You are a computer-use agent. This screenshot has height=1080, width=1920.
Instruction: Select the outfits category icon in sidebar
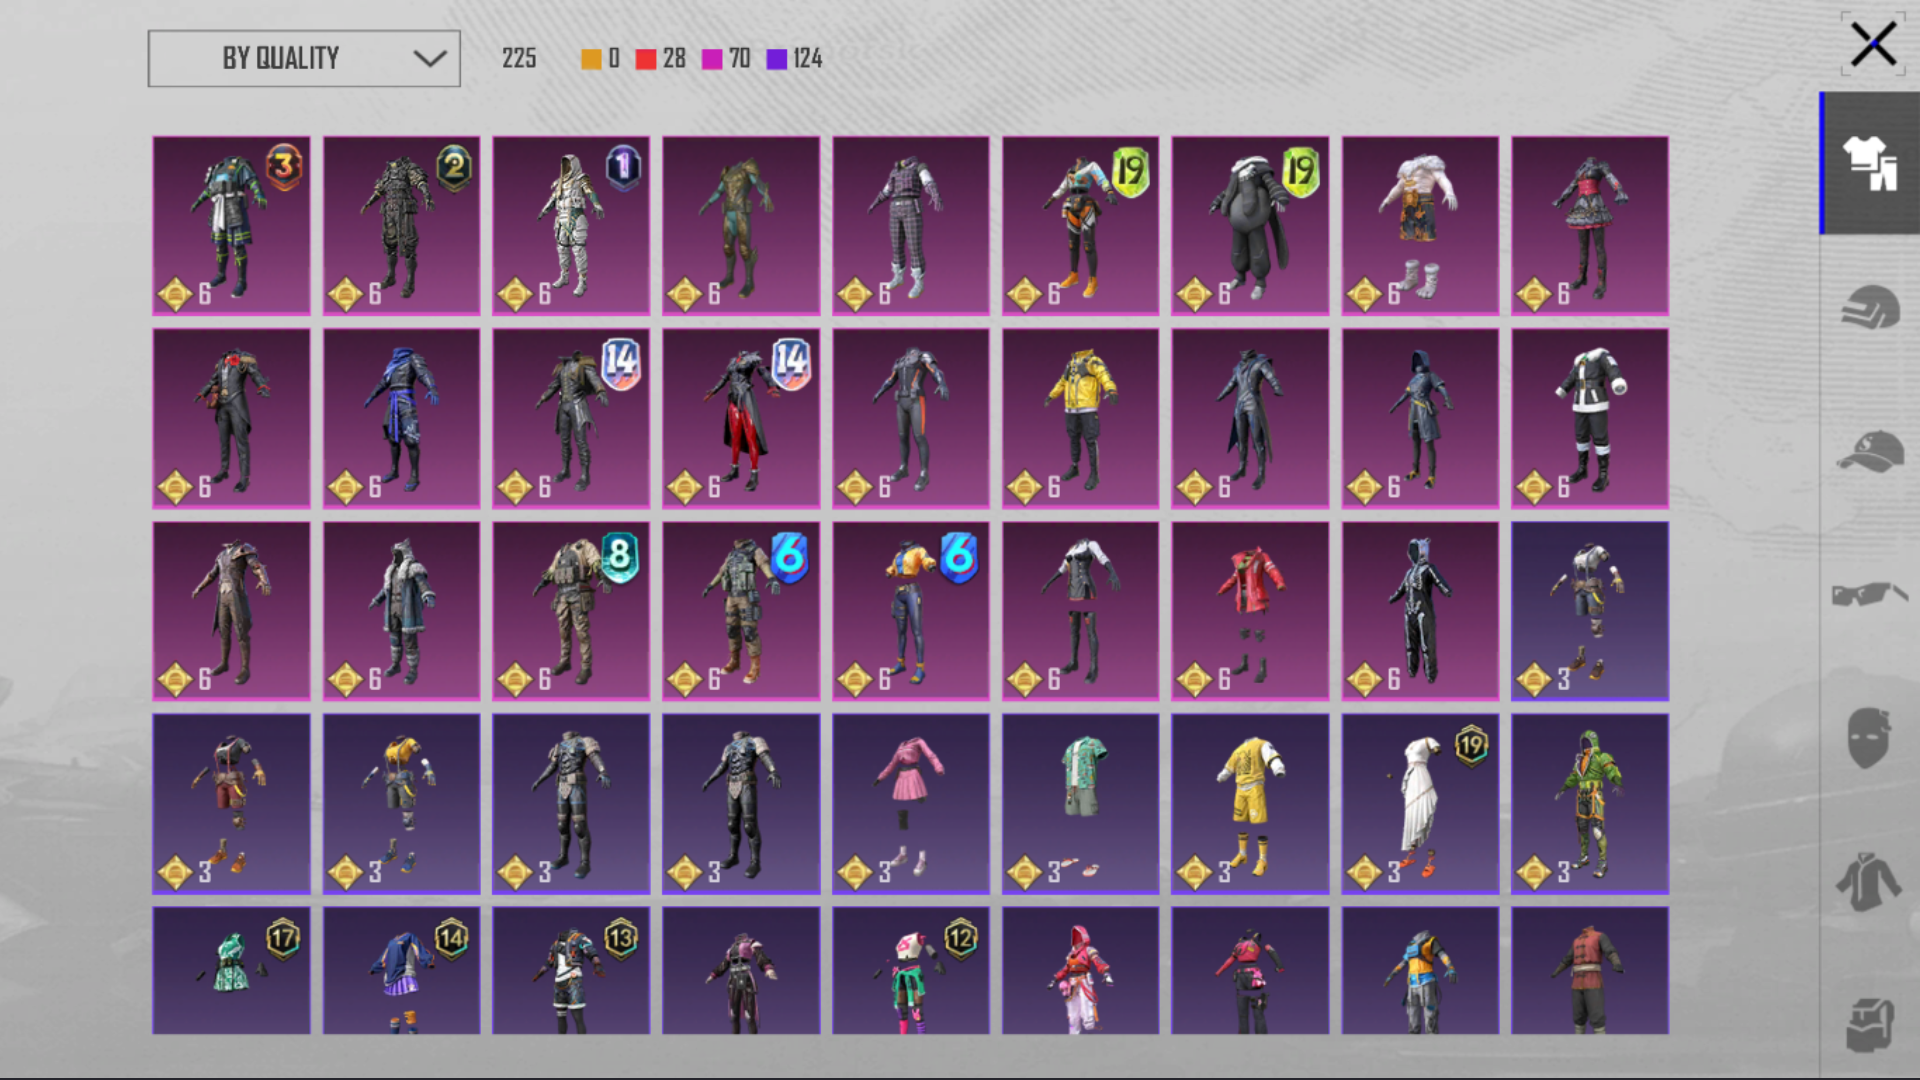point(1870,163)
